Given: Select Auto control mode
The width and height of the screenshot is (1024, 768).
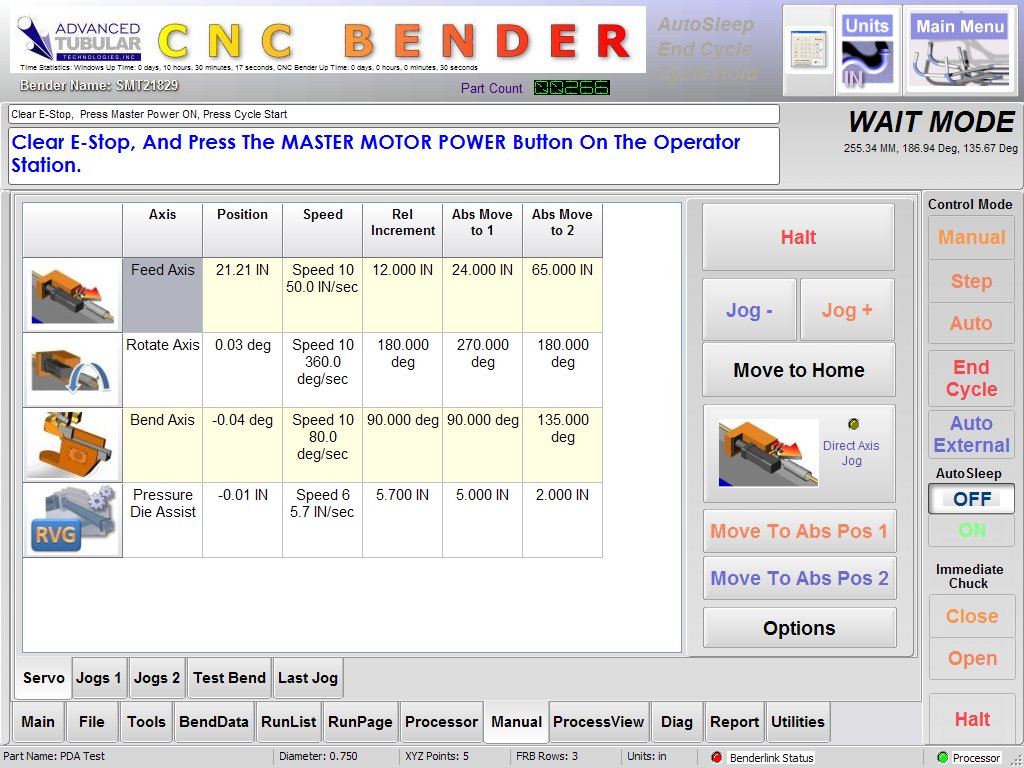Looking at the screenshot, I should 971,324.
